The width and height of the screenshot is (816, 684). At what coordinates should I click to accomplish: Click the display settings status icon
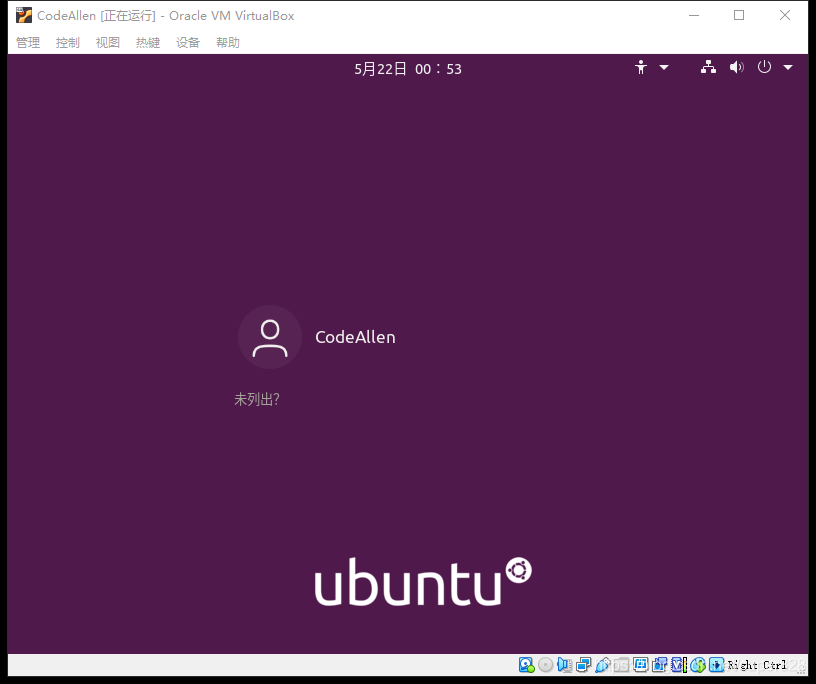[641, 664]
